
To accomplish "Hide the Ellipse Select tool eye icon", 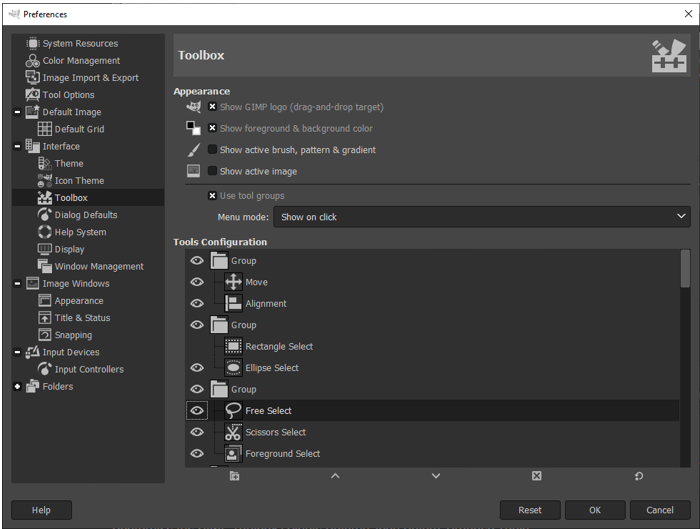I will coord(197,368).
